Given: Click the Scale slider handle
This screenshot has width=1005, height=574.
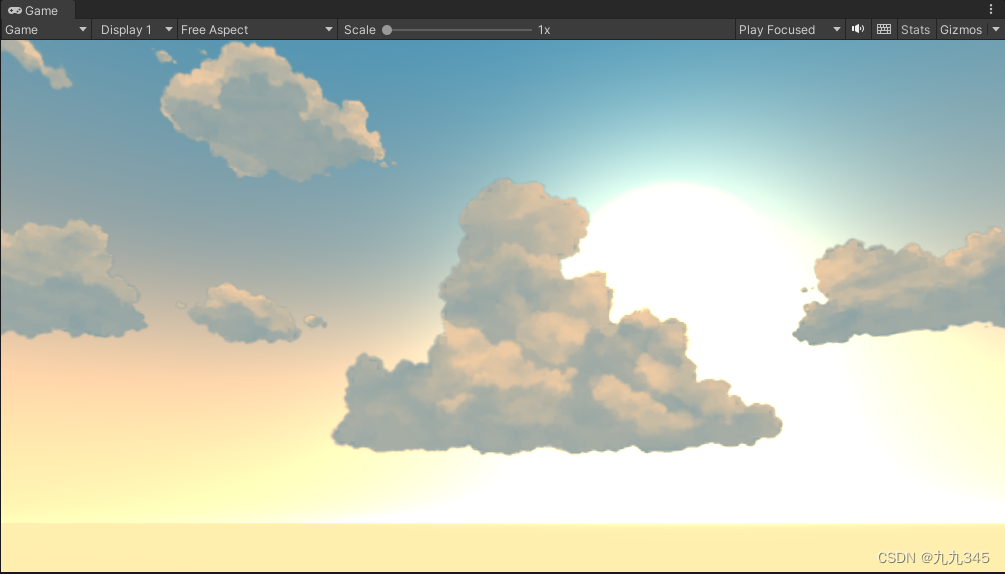Looking at the screenshot, I should (387, 29).
